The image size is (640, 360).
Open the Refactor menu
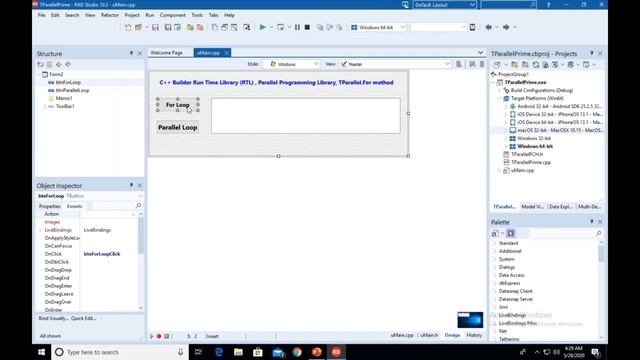pyautogui.click(x=110, y=15)
